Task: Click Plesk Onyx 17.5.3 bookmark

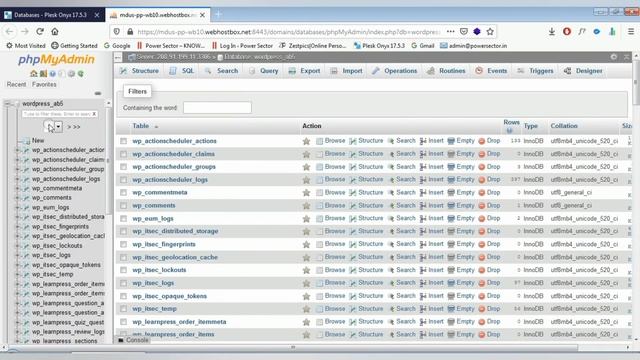Action: point(380,46)
